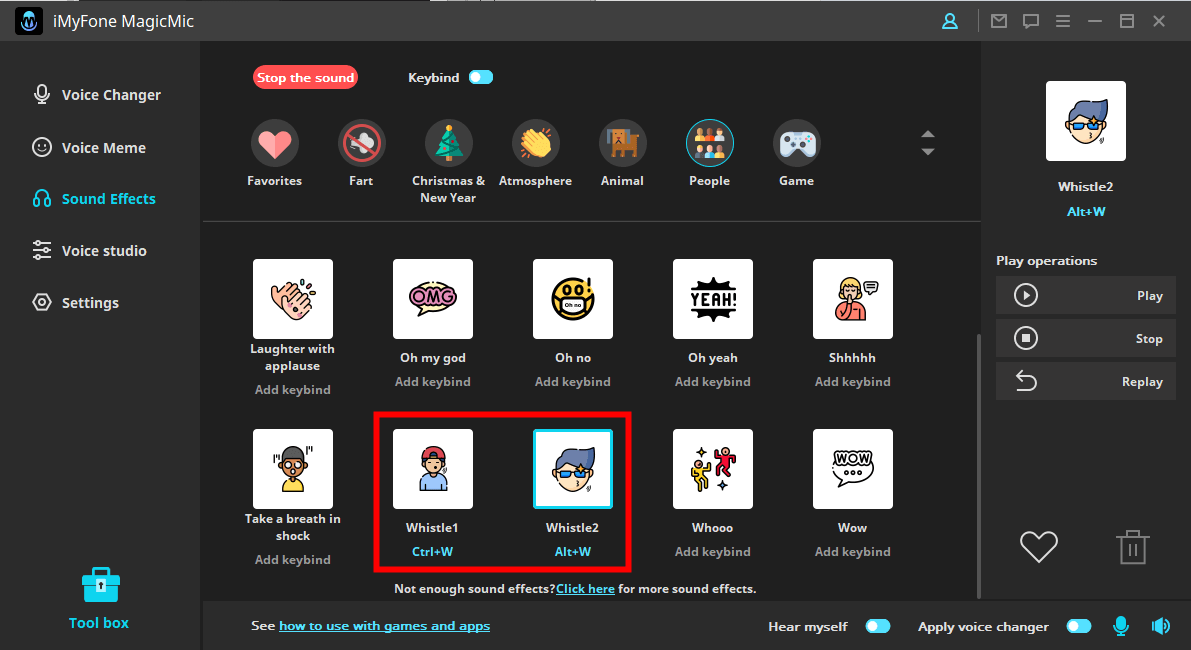Click Alt+W shortcut in the right panel
1191x650 pixels.
click(x=1086, y=212)
